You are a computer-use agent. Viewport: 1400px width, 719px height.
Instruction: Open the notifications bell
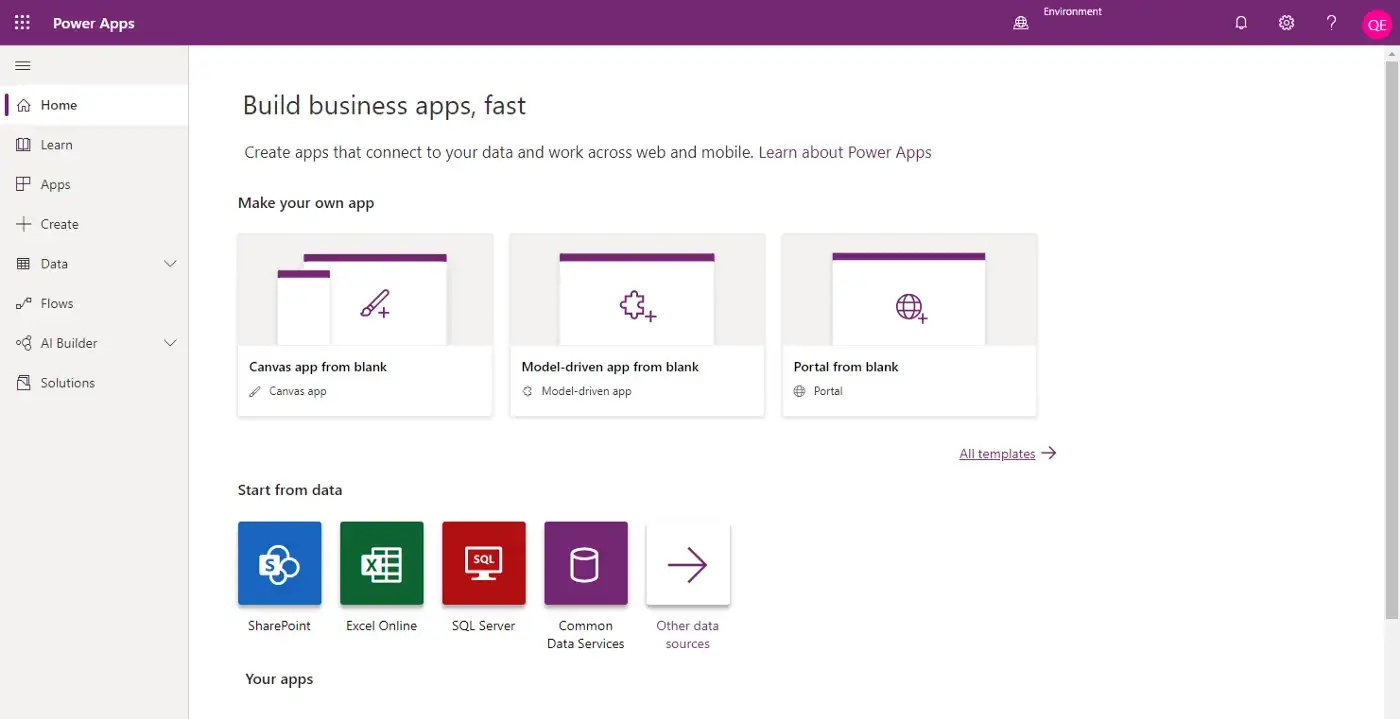1241,23
